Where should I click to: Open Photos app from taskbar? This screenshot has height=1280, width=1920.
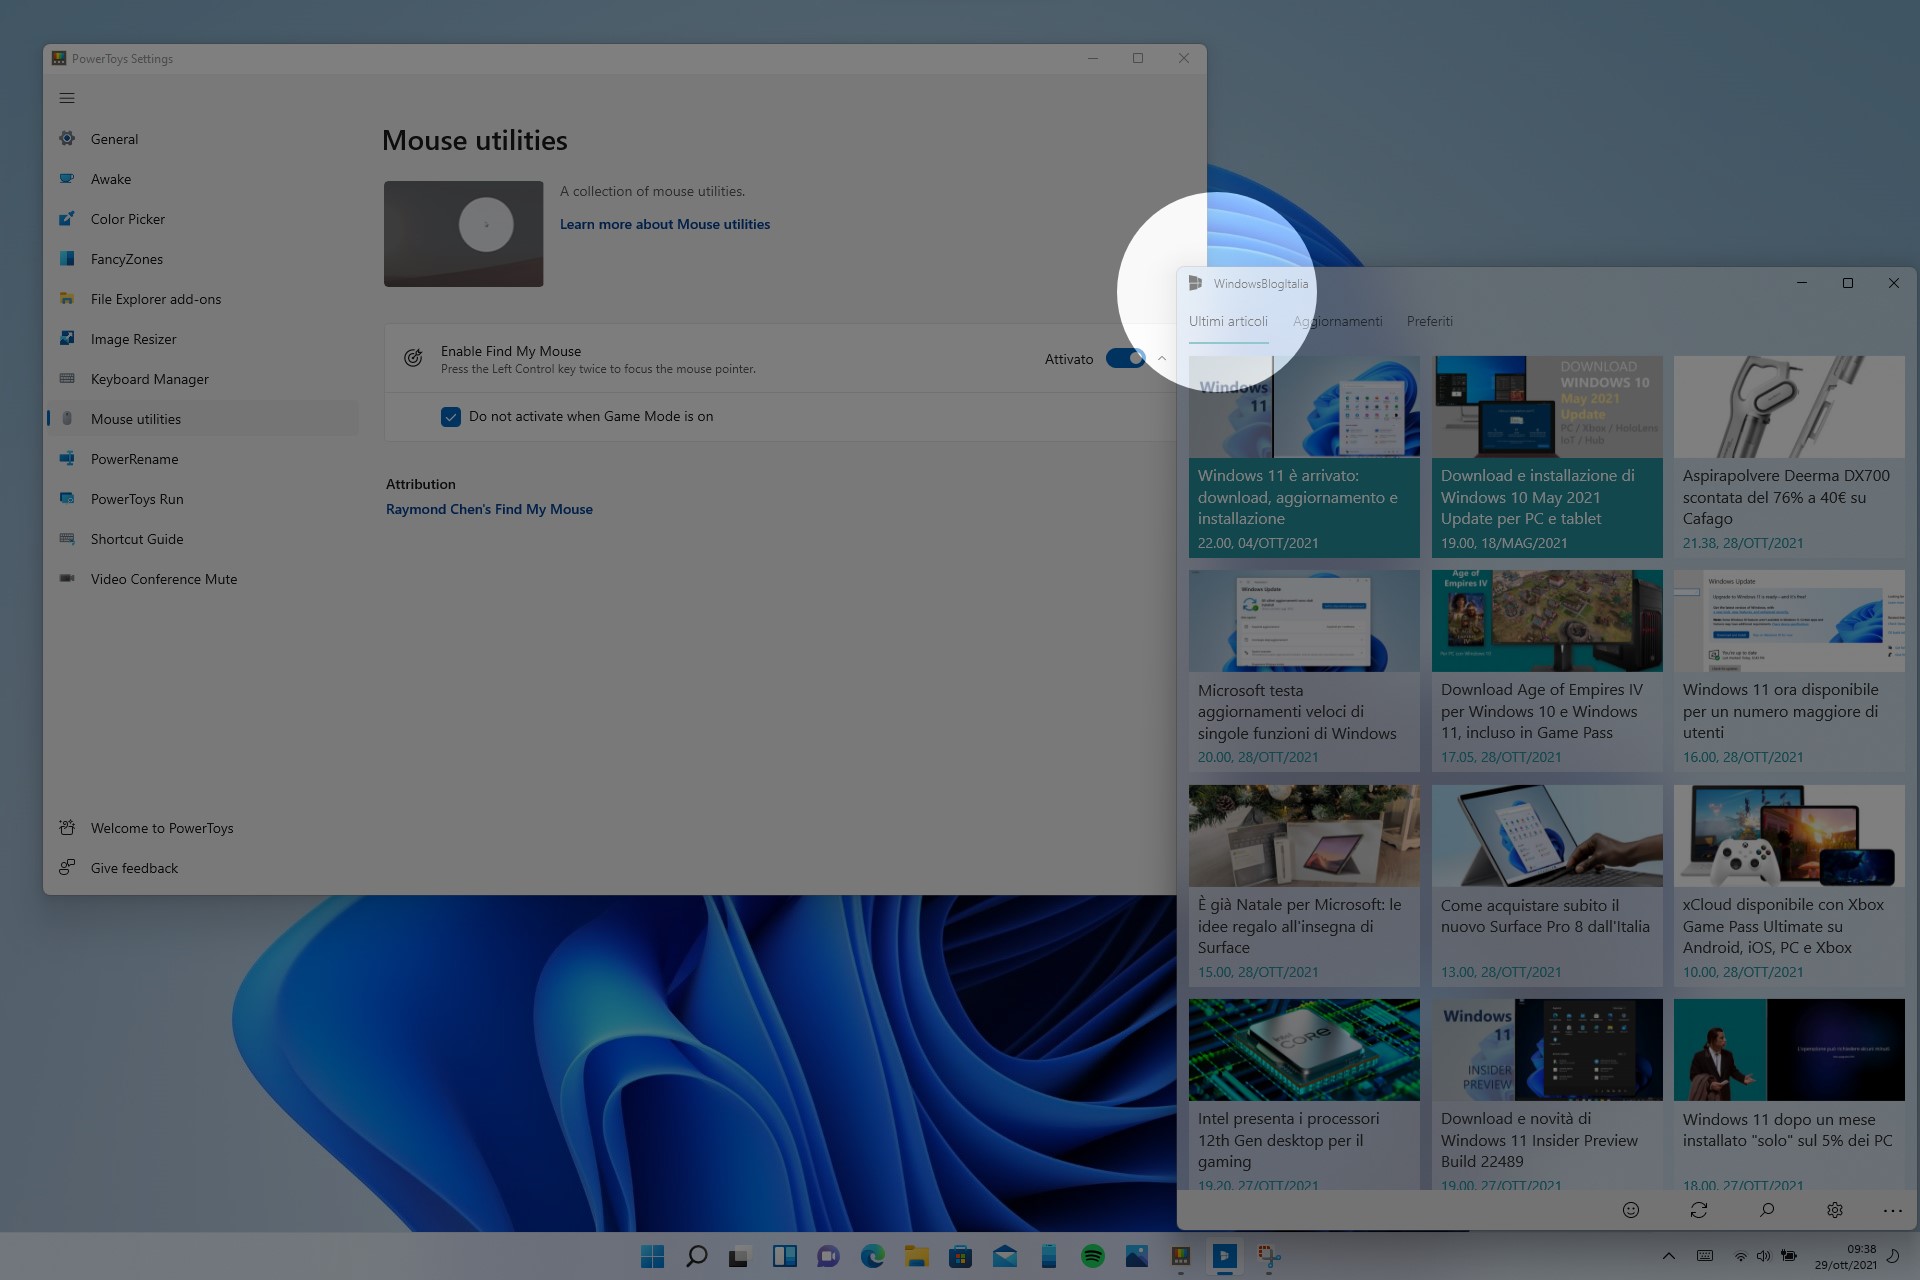click(1136, 1256)
